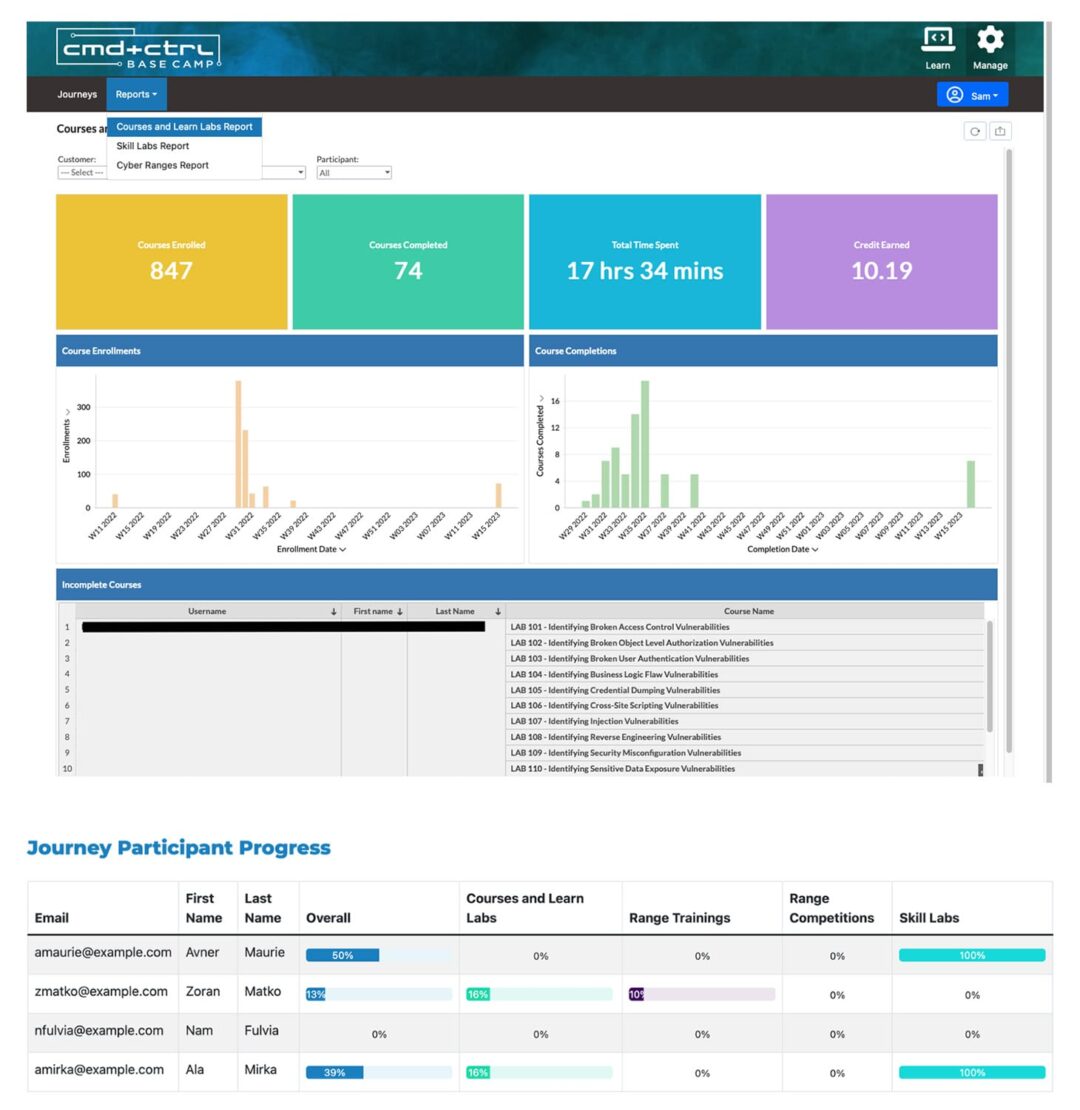Click the cmd+ctrl Base Camp logo
The image size is (1080, 1110).
click(x=137, y=47)
